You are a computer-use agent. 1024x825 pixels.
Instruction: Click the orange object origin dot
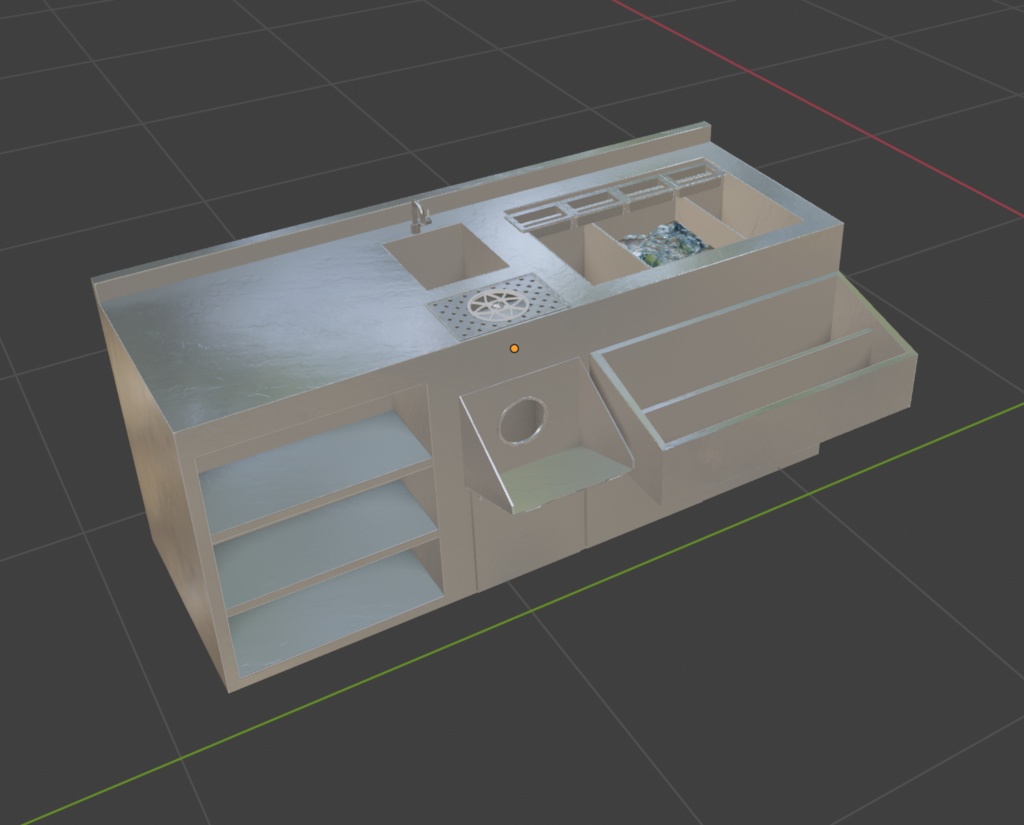515,349
